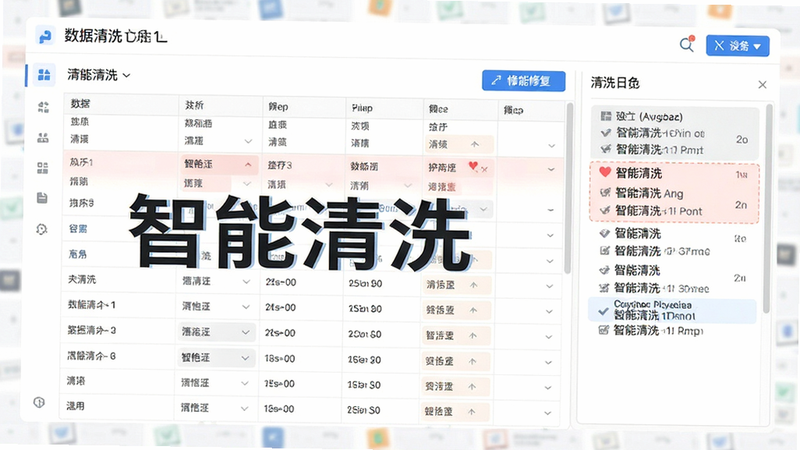The width and height of the screenshot is (800, 450).
Task: Click the up-arrow cell in the 夫清洗 row
Action: pos(457,285)
